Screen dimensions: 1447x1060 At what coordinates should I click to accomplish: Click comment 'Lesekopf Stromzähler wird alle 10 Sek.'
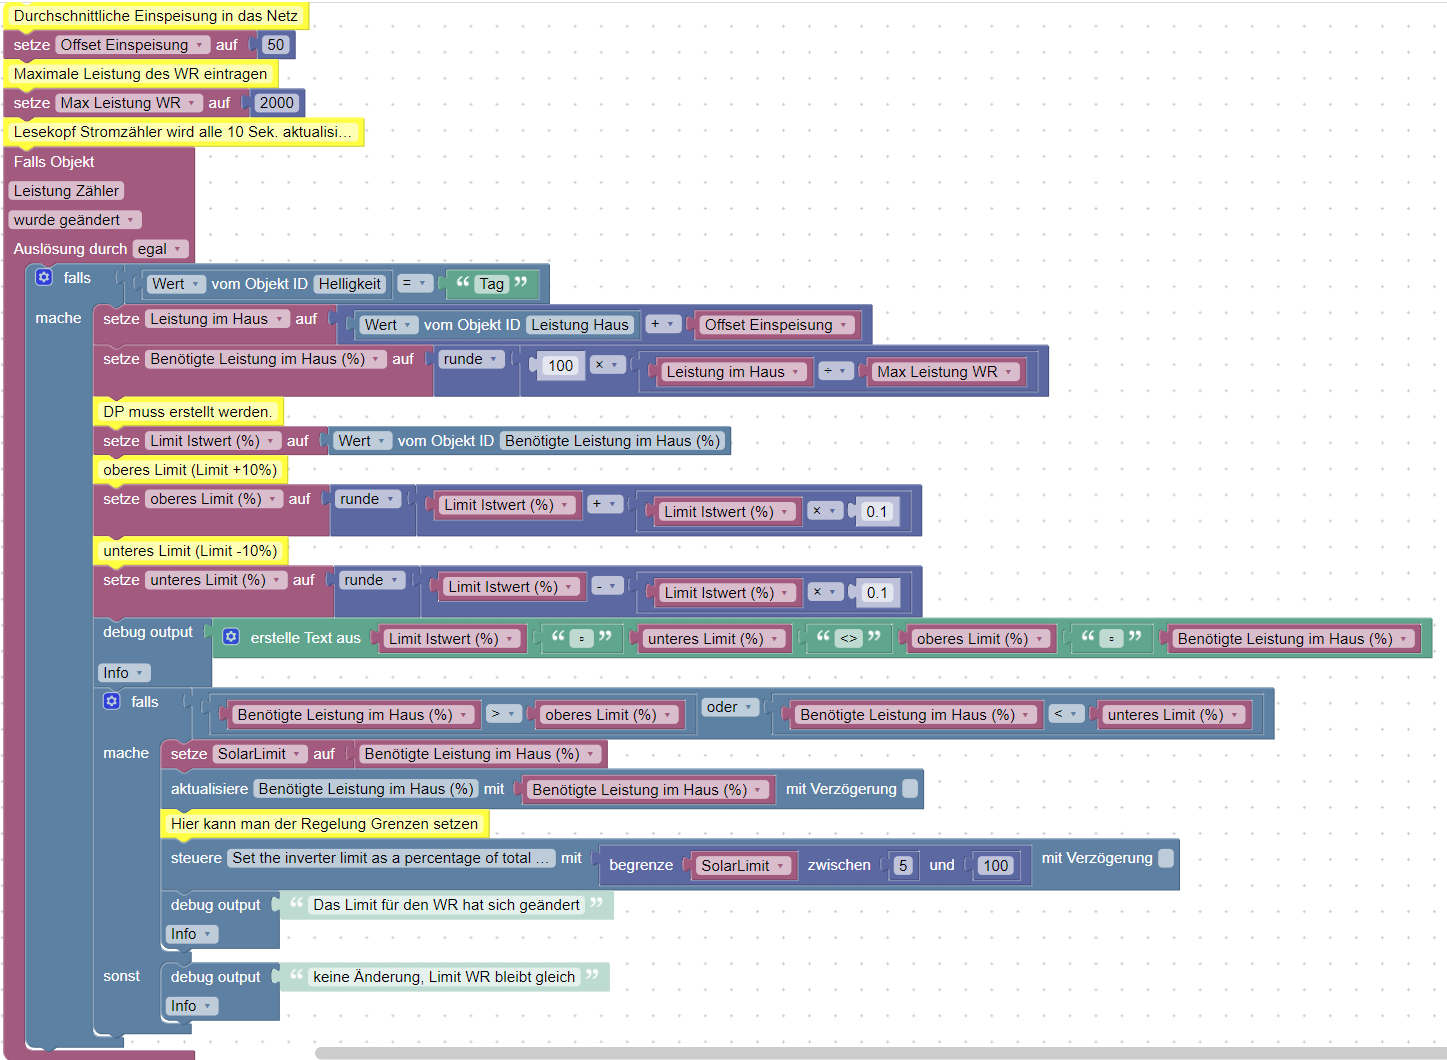(x=184, y=132)
